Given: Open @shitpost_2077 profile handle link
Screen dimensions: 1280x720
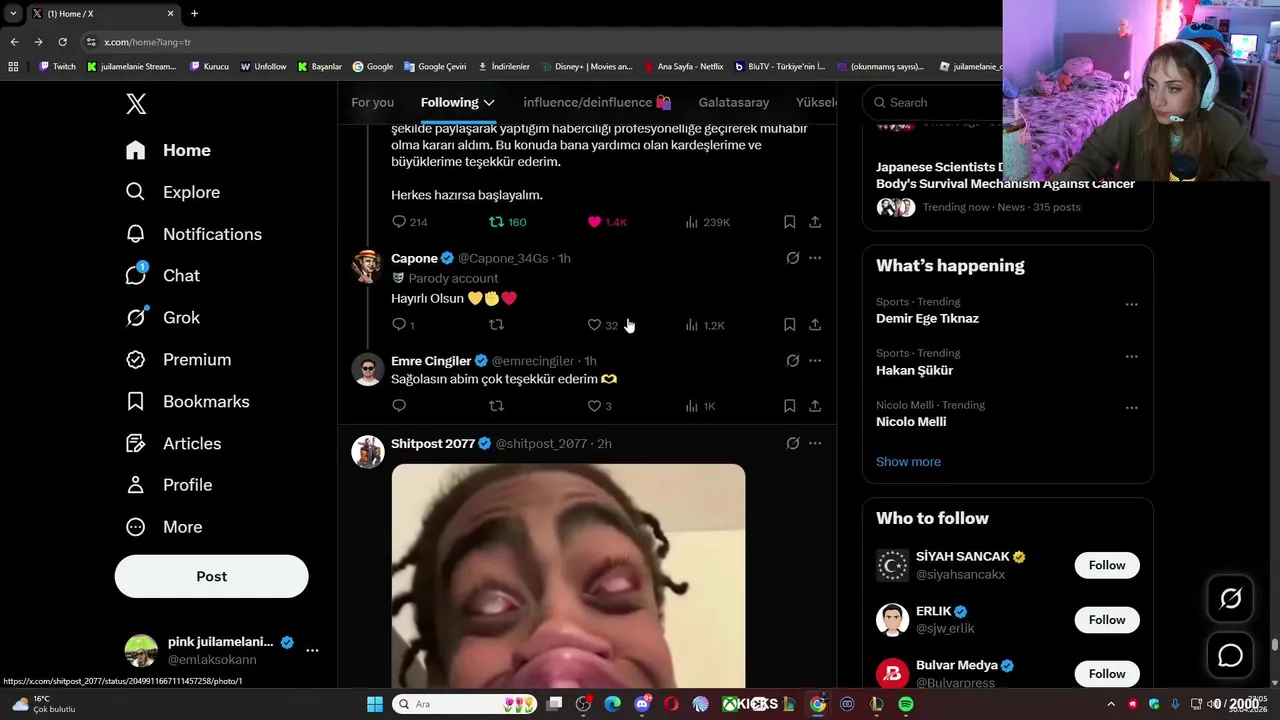Looking at the screenshot, I should point(541,444).
